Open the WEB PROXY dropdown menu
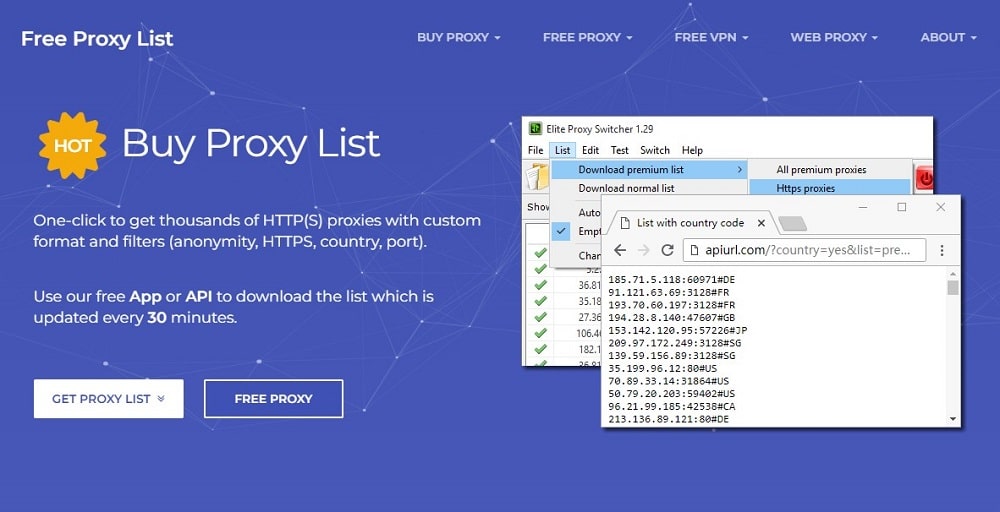 pyautogui.click(x=834, y=37)
